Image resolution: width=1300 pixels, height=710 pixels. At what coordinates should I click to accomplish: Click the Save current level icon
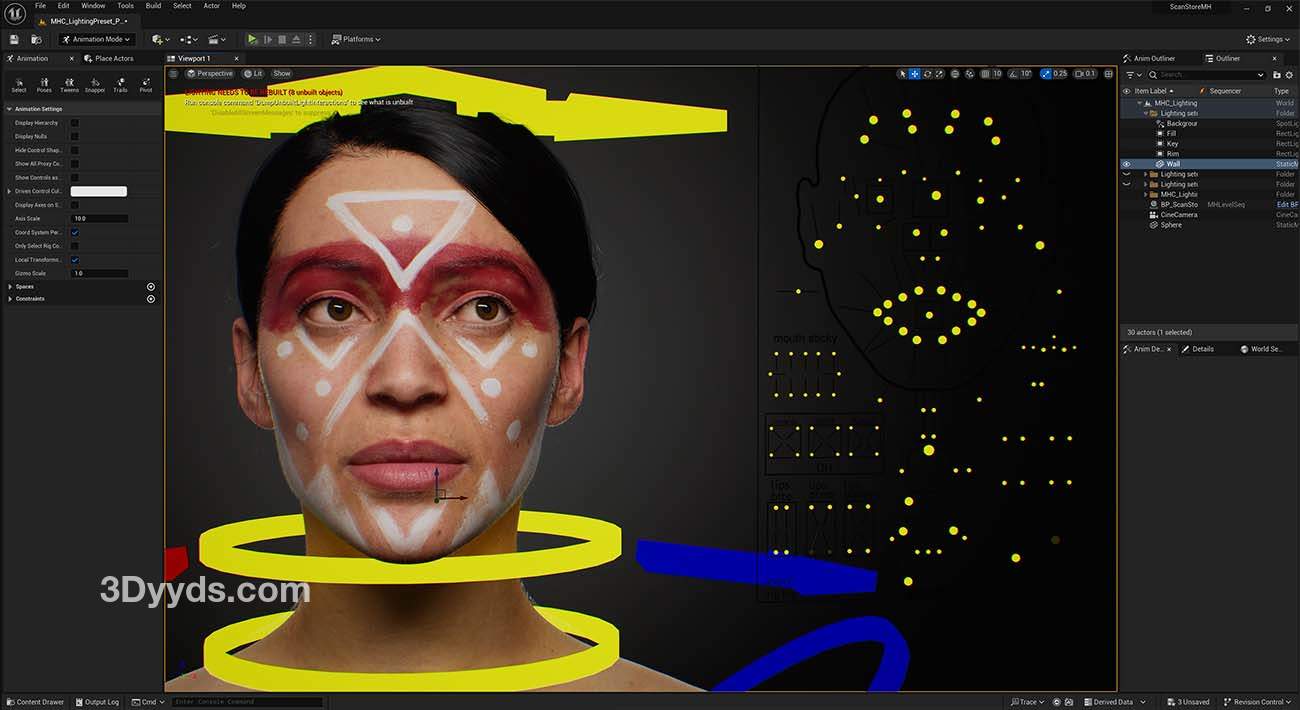click(14, 39)
